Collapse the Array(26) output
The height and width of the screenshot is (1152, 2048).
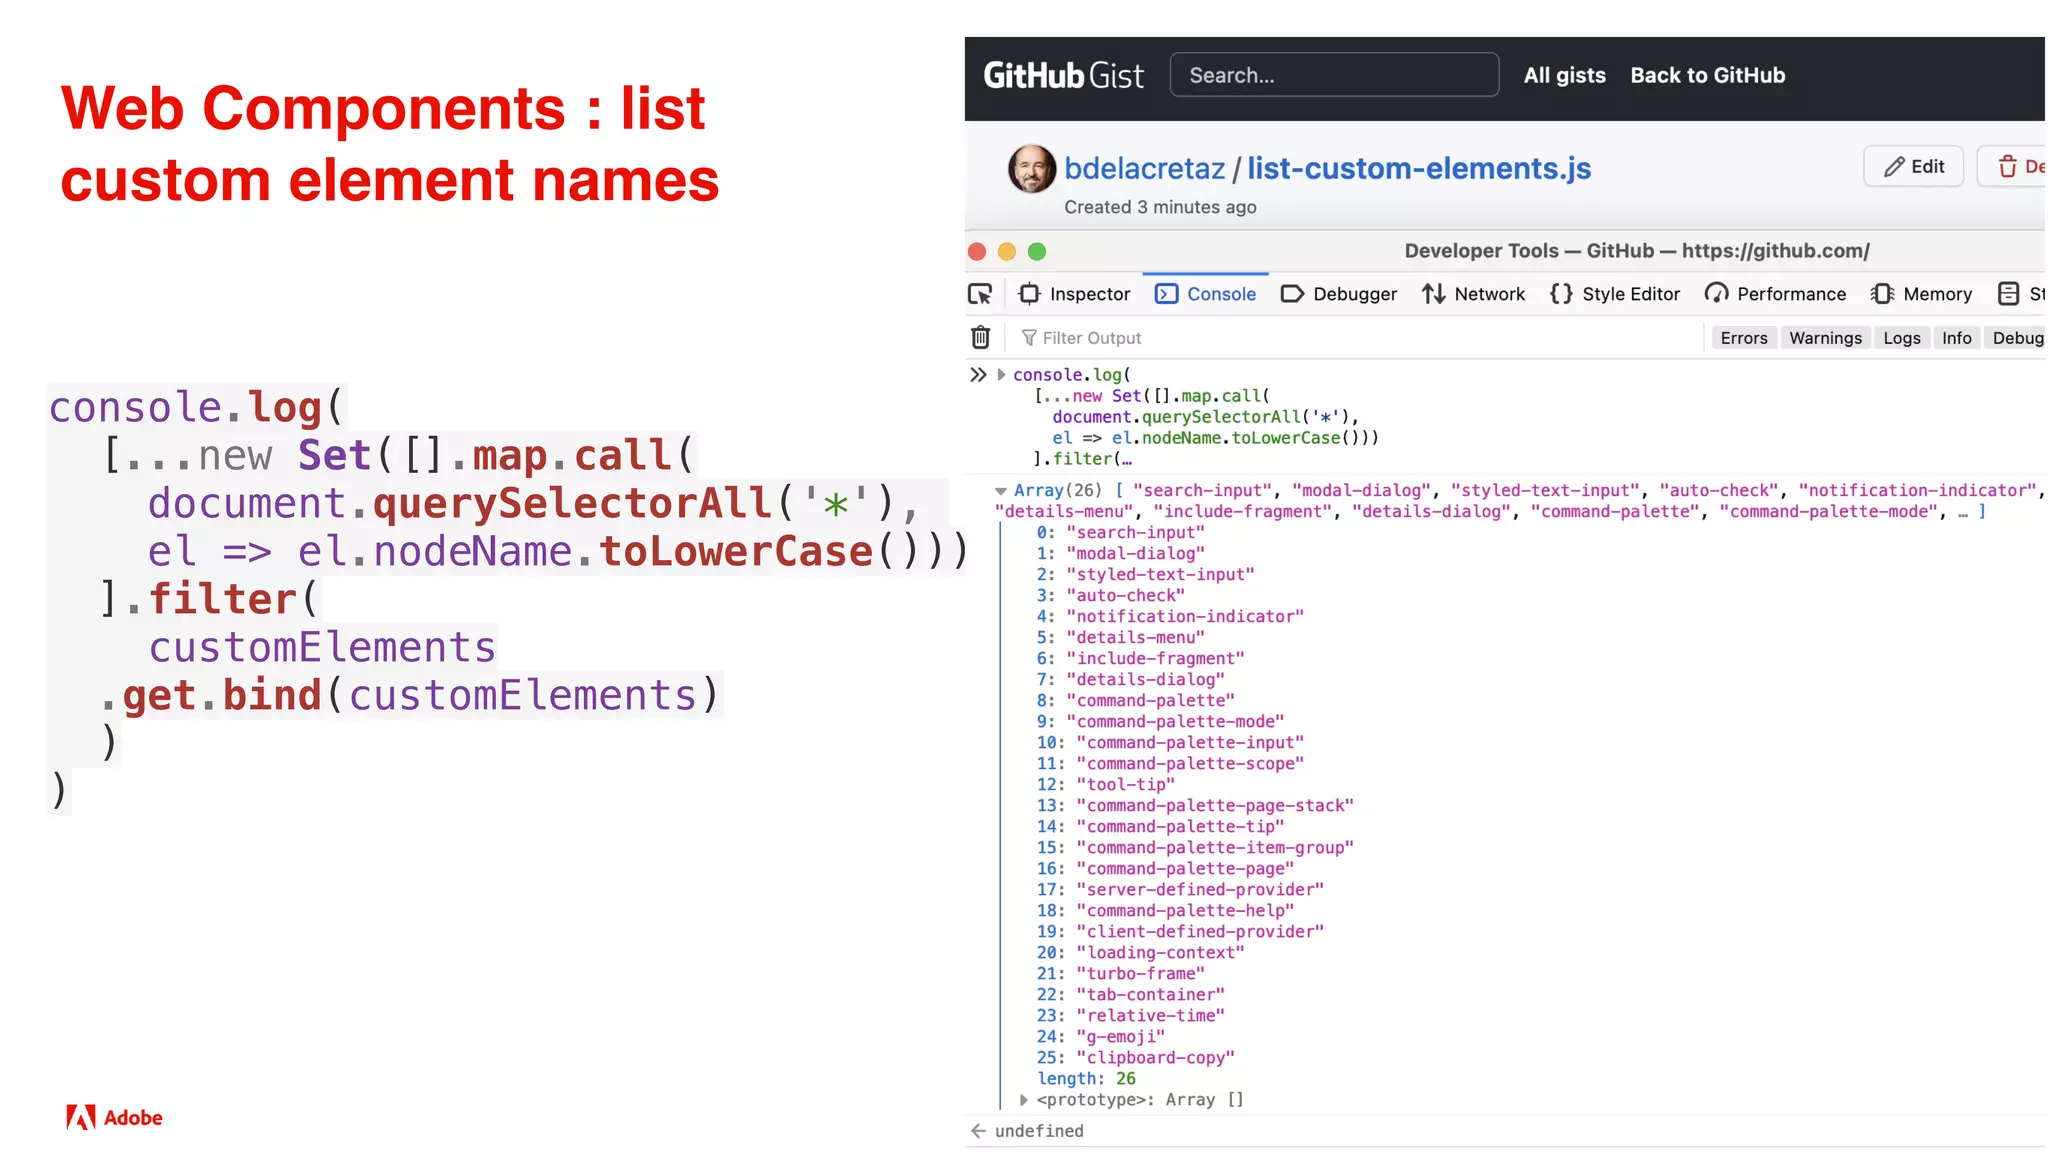pos(1000,491)
